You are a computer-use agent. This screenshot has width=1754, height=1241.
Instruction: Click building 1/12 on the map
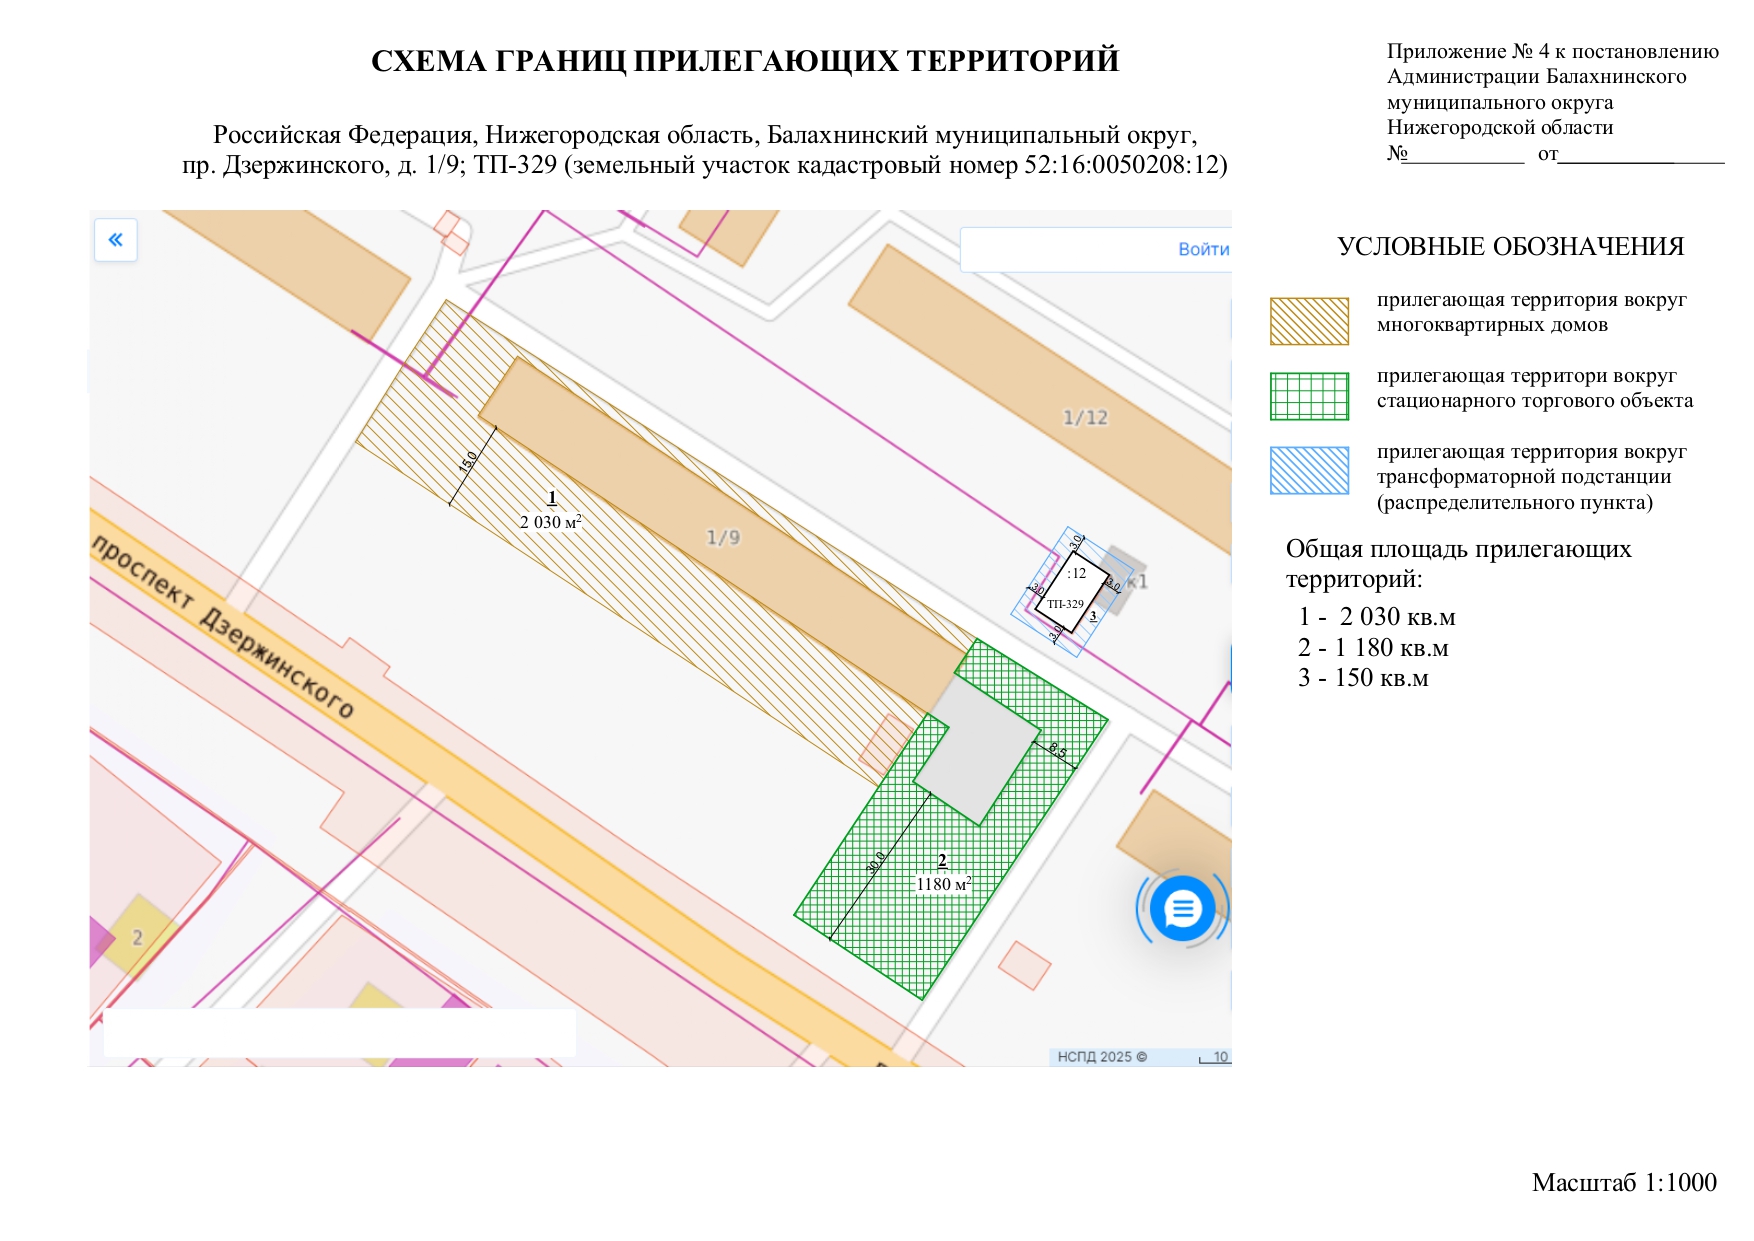(x=1085, y=418)
